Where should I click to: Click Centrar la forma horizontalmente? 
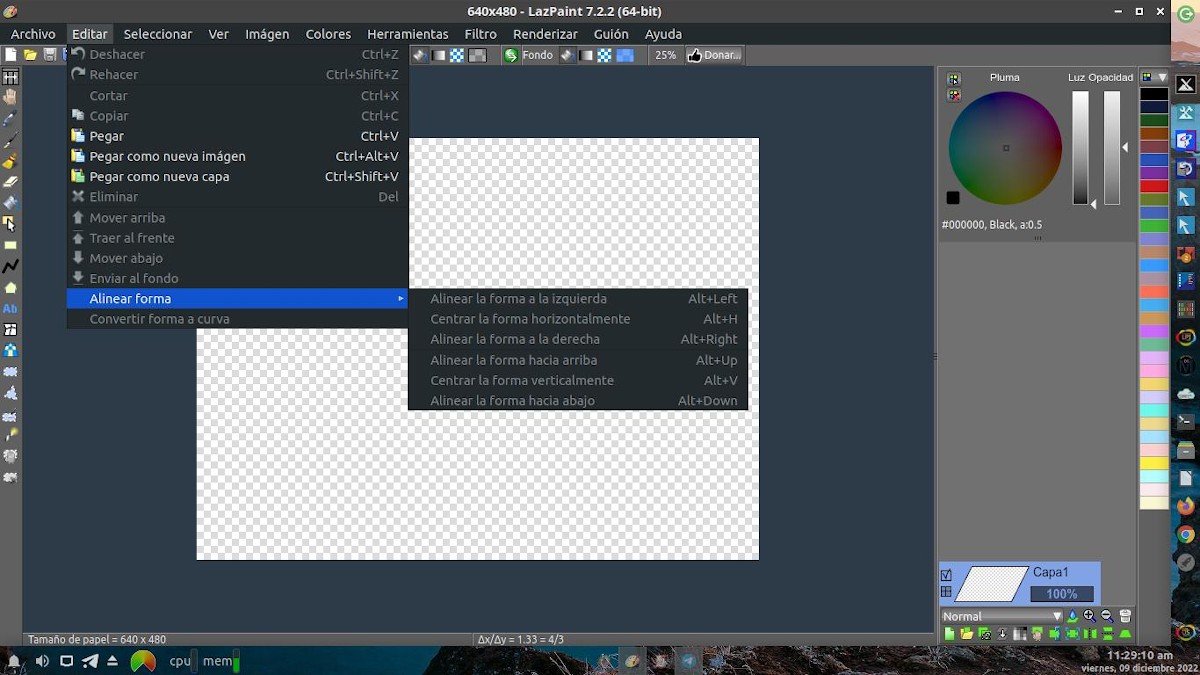(578, 319)
